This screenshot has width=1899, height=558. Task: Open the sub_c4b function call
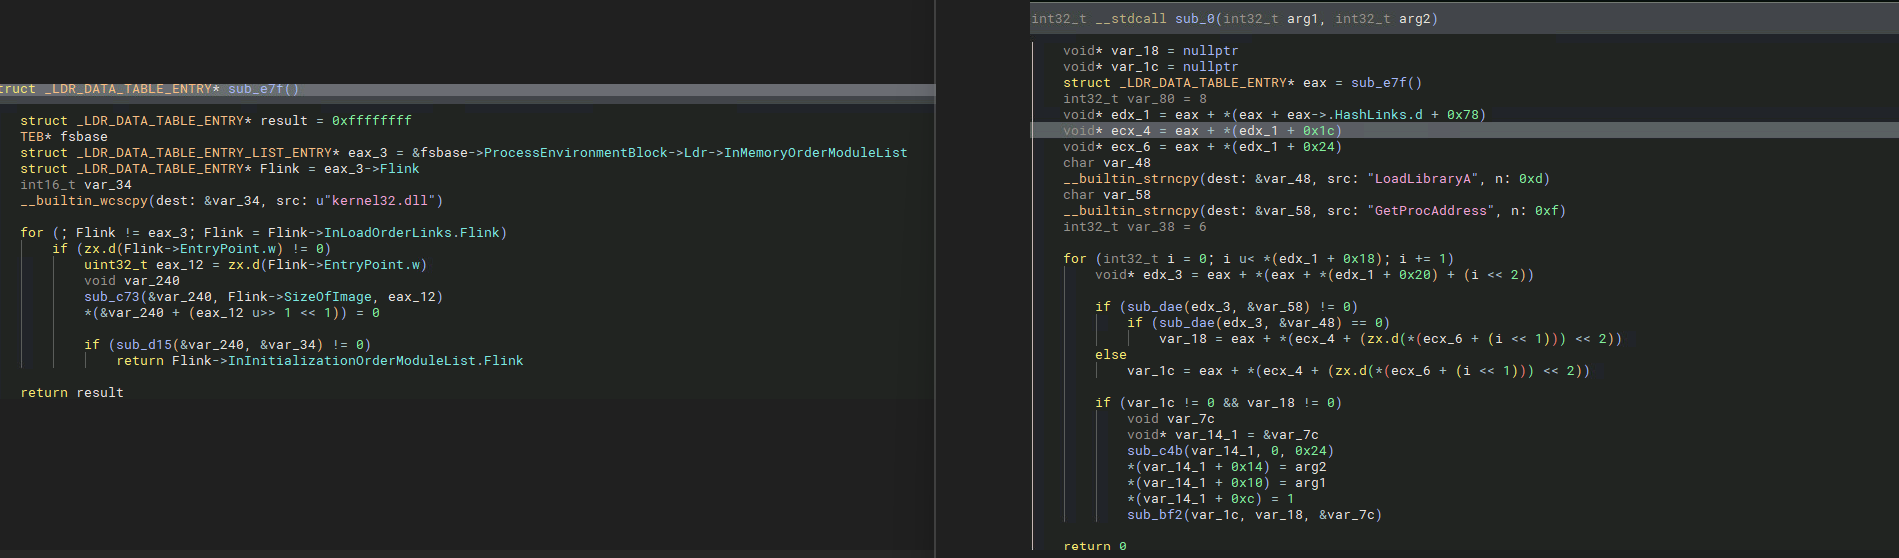[1155, 451]
